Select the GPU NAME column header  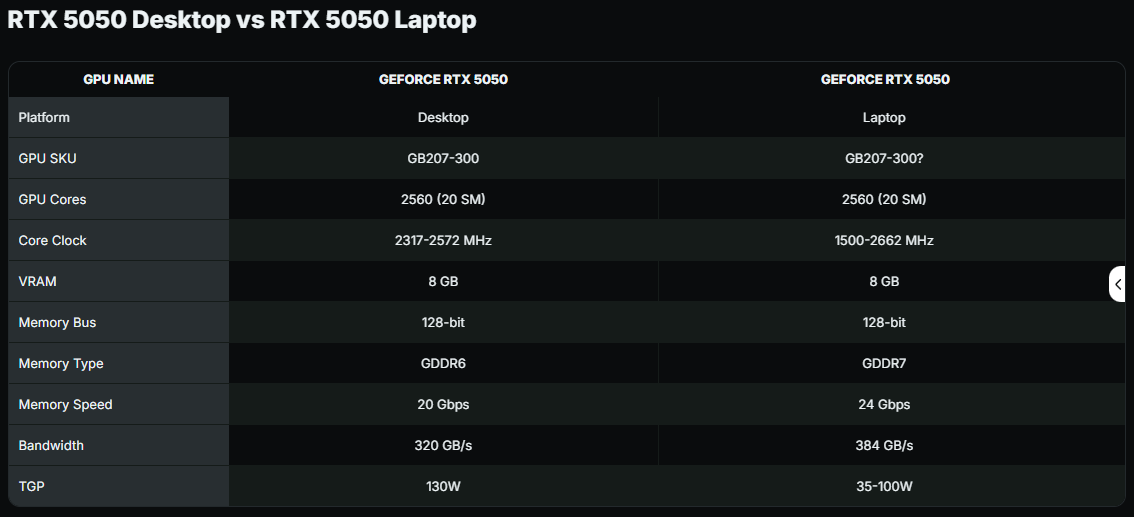[x=118, y=79]
